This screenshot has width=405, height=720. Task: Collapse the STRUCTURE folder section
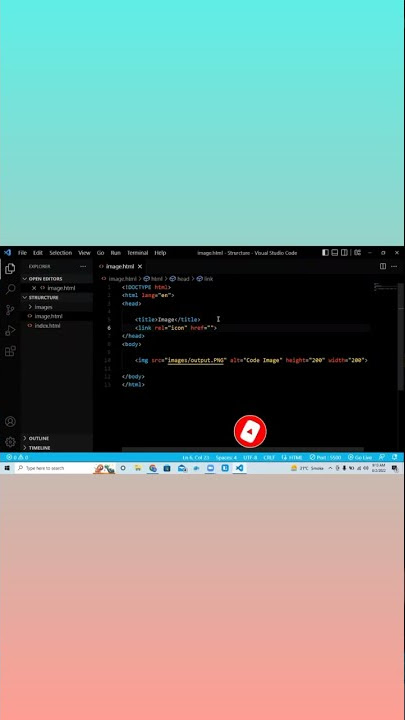(43, 298)
